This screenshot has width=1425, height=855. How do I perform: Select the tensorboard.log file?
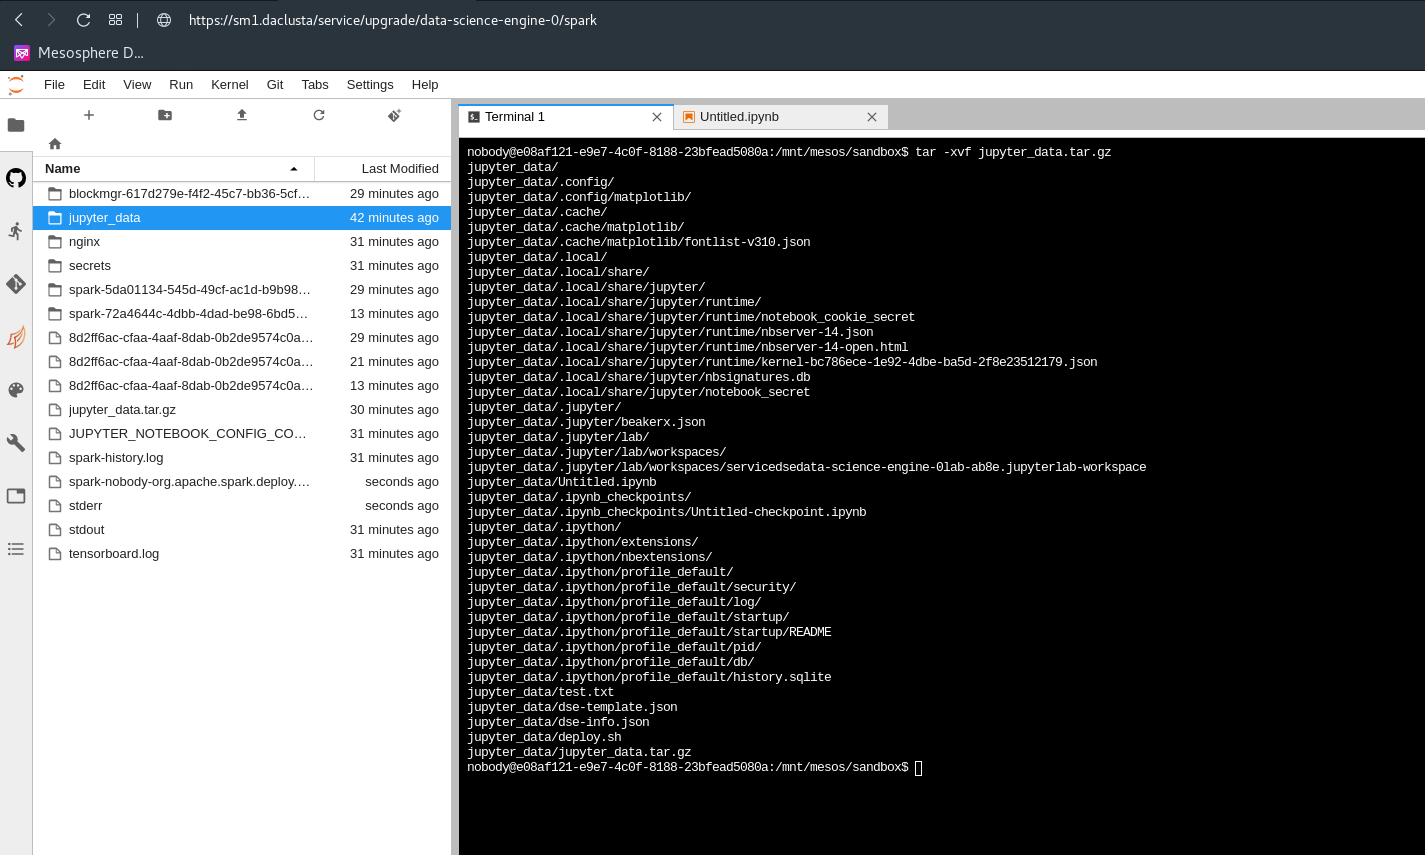pos(242,554)
